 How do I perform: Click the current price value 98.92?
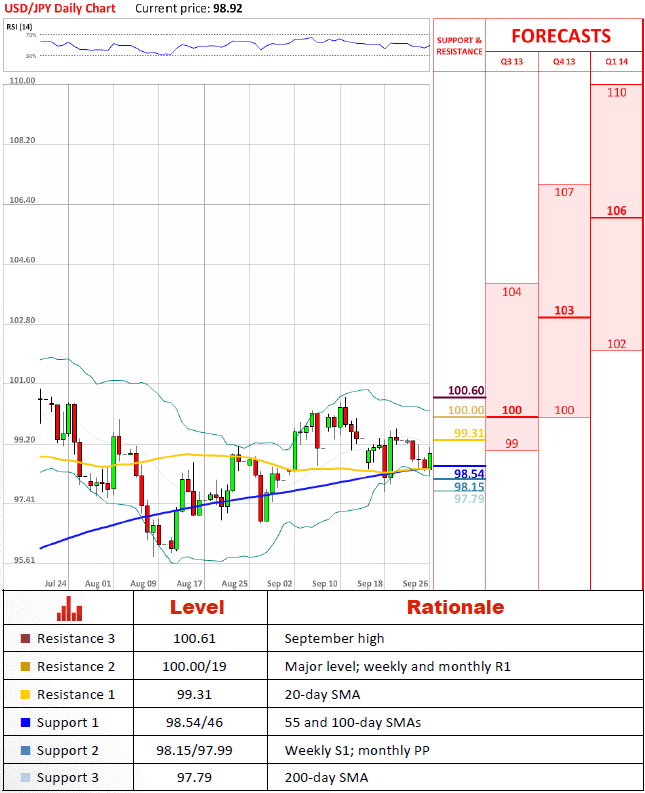(228, 9)
